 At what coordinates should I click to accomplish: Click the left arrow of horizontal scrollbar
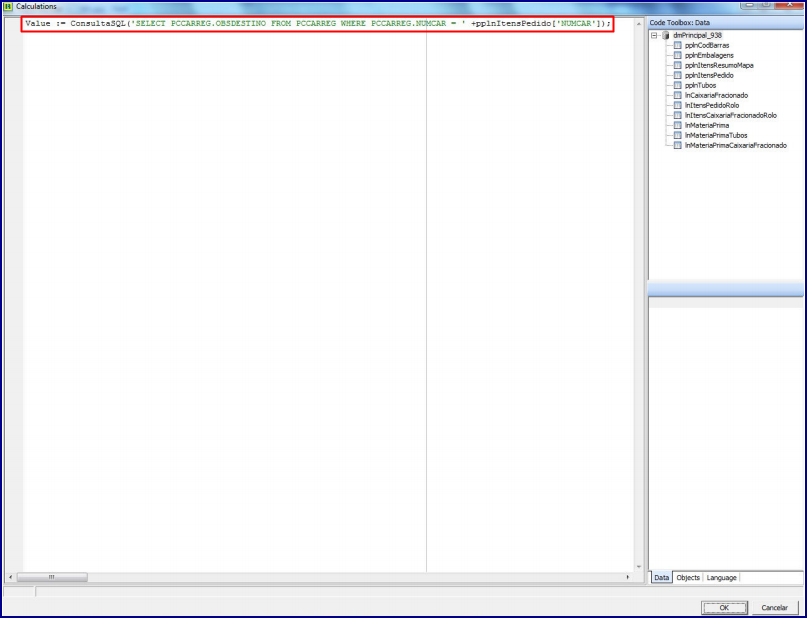point(10,577)
